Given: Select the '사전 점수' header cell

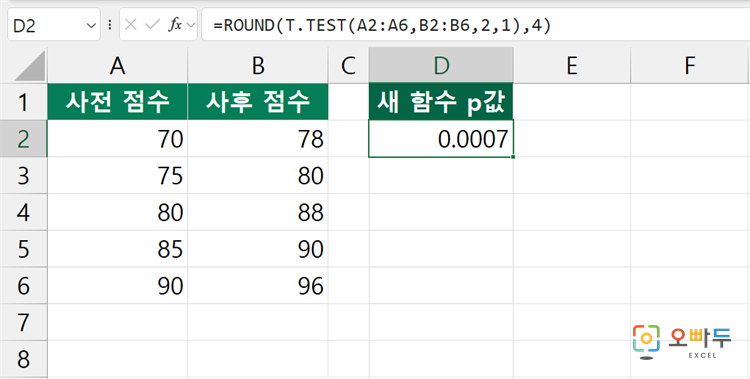Looking at the screenshot, I should pos(117,102).
